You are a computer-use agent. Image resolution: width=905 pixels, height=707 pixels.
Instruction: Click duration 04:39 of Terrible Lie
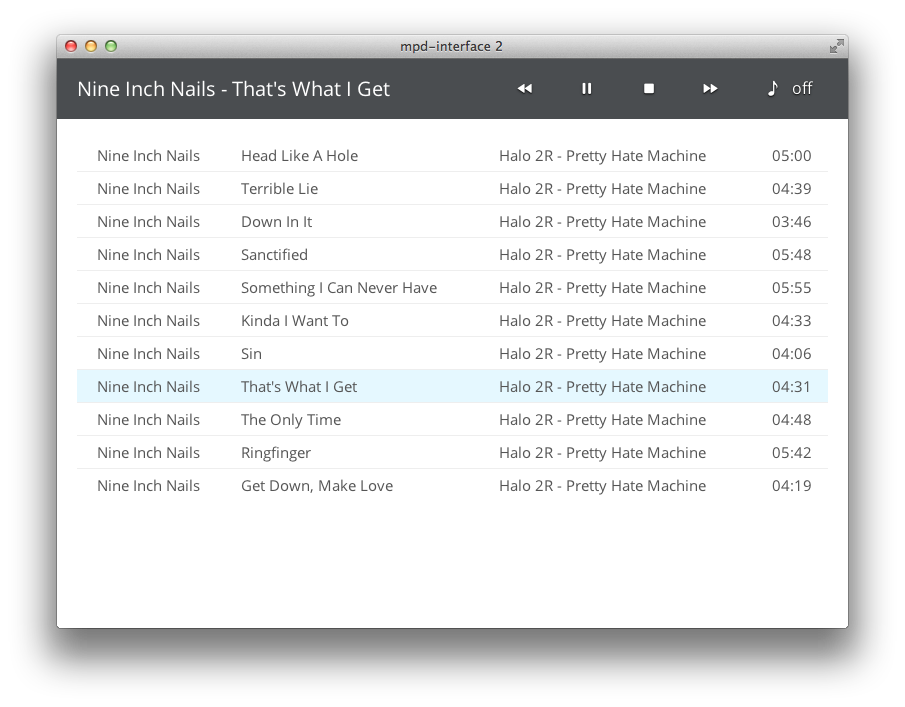point(791,189)
